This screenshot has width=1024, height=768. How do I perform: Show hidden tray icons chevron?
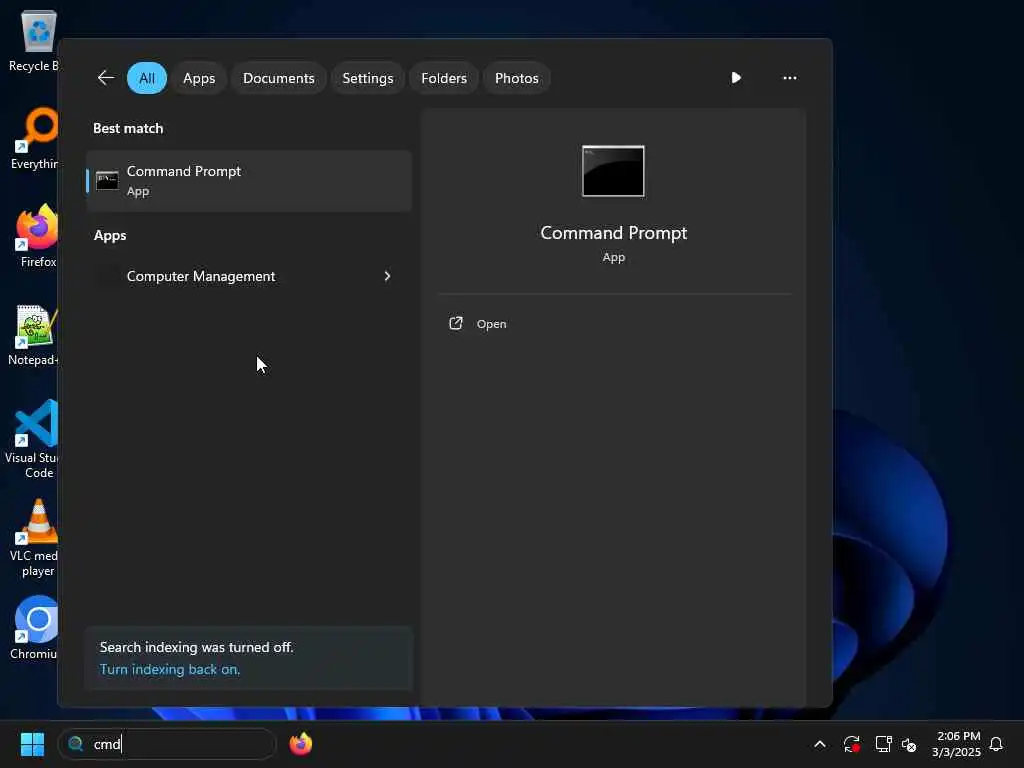pos(820,744)
